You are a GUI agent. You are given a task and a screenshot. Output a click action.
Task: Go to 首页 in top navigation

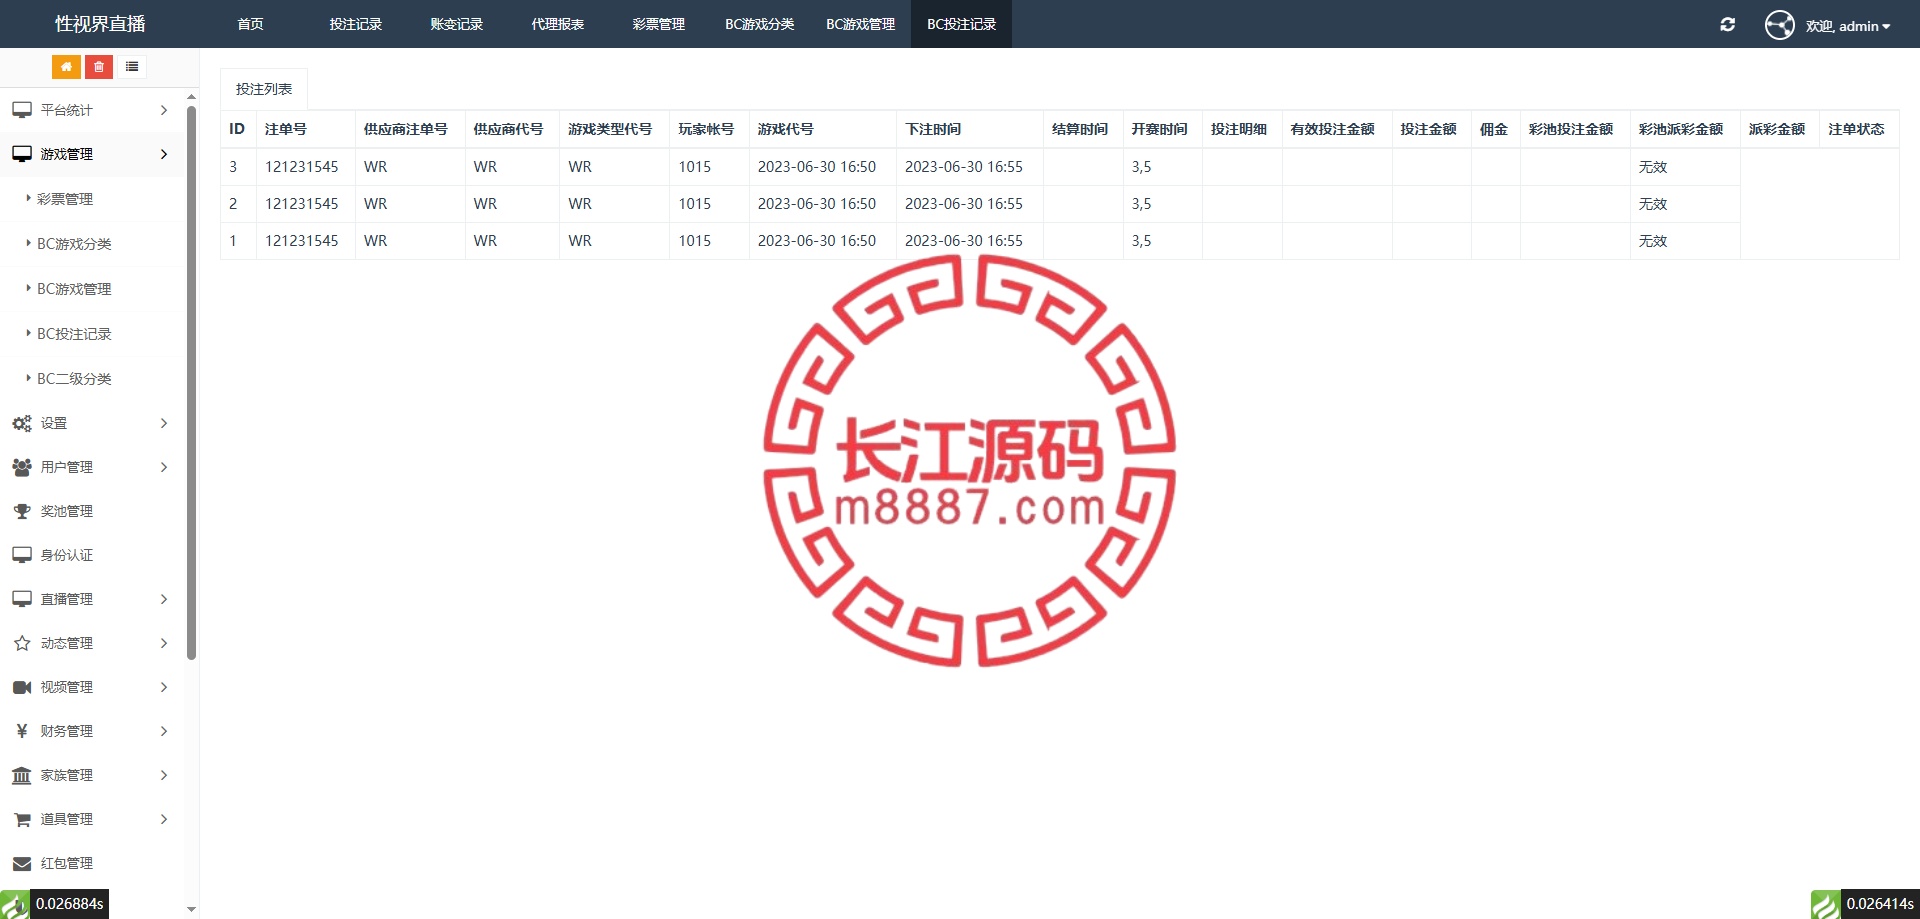(250, 24)
